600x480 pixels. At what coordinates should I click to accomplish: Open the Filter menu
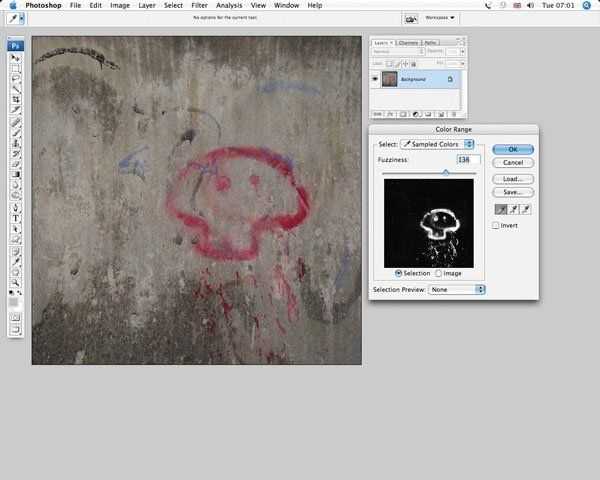coord(200,5)
